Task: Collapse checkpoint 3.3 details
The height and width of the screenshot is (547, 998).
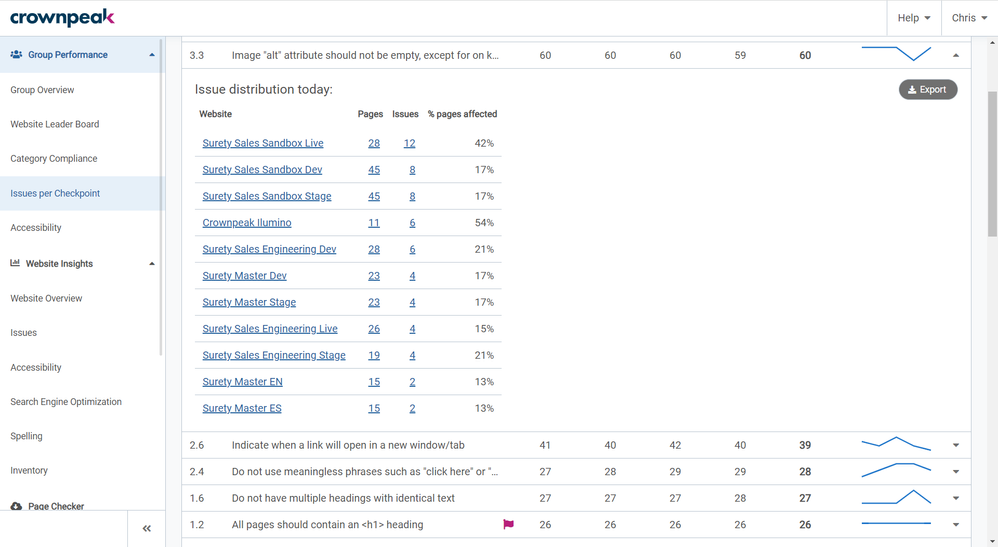Action: [x=956, y=55]
